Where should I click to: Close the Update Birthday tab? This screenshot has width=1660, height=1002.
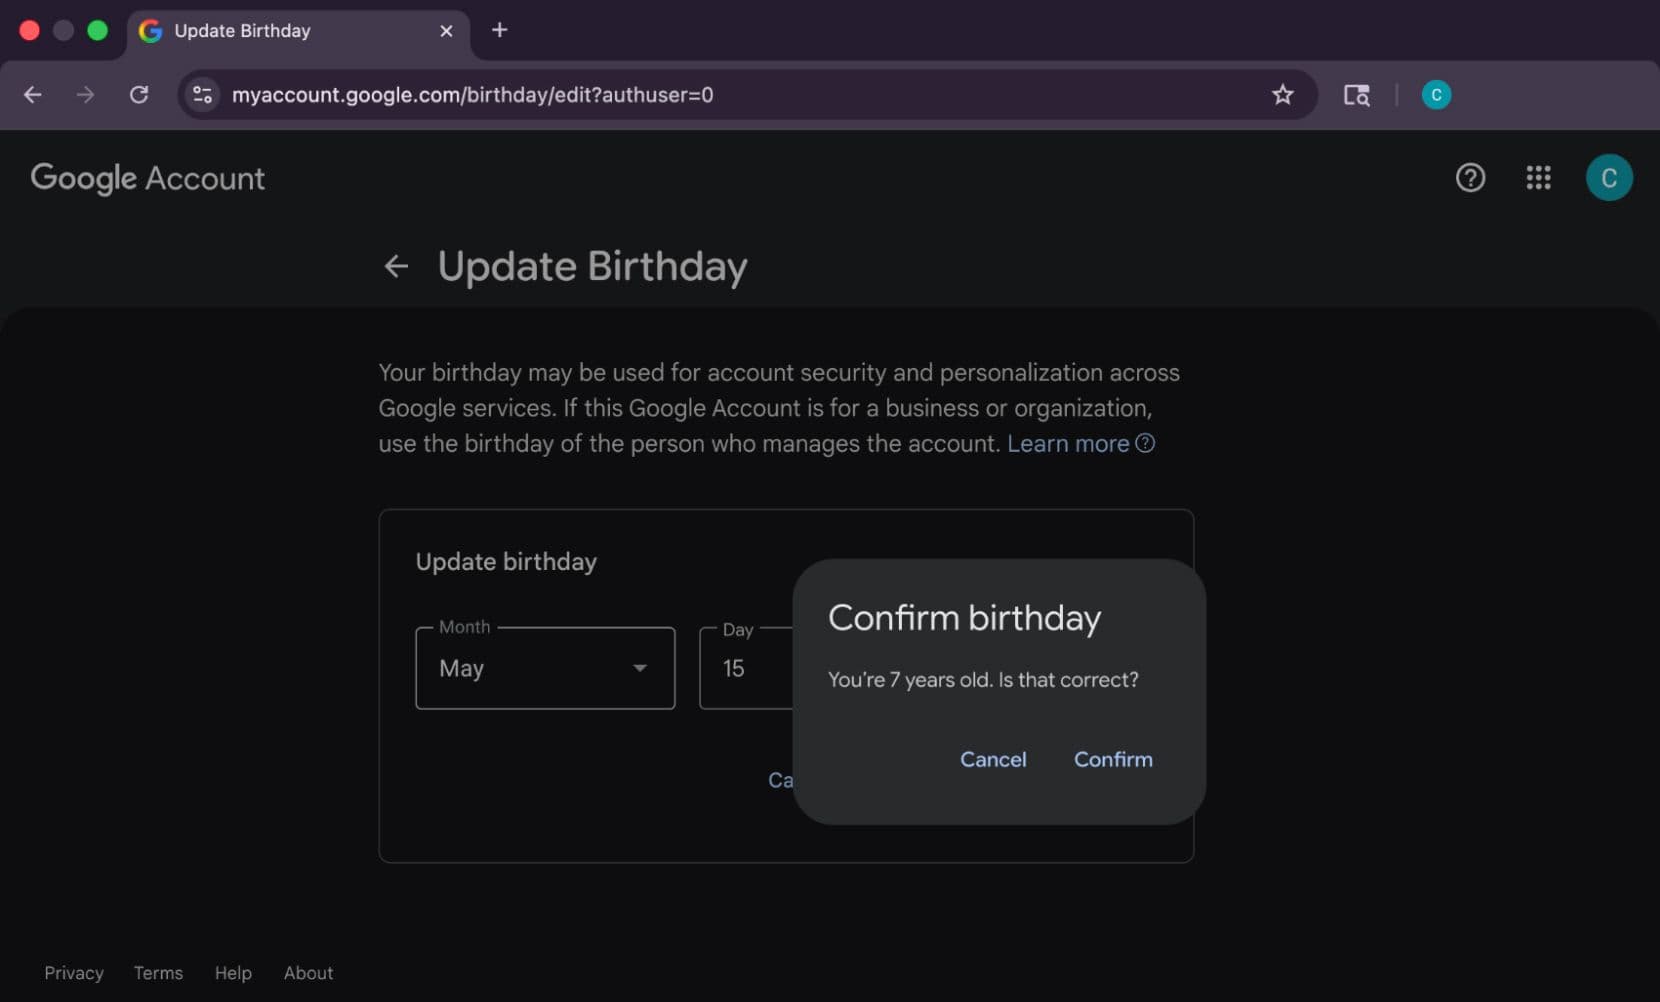tap(446, 31)
